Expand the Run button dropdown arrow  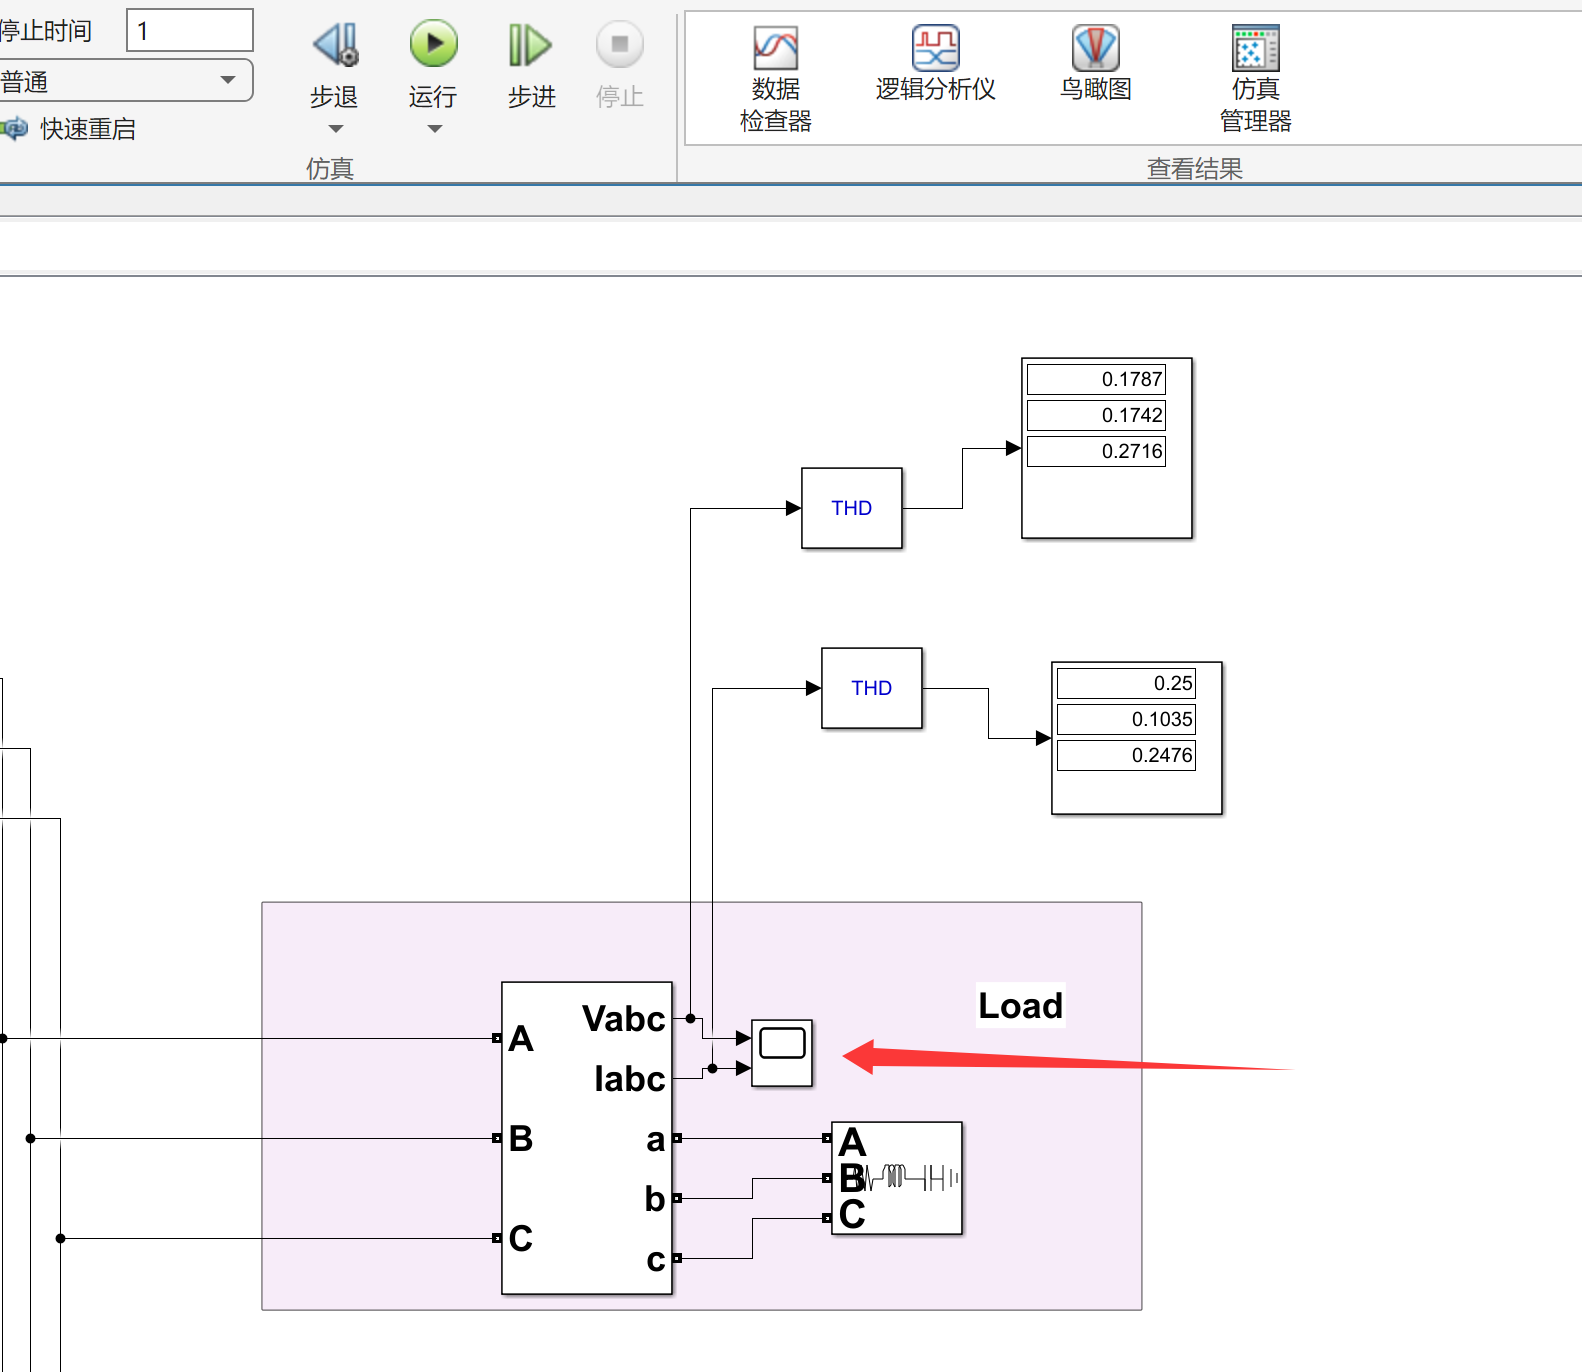434,129
